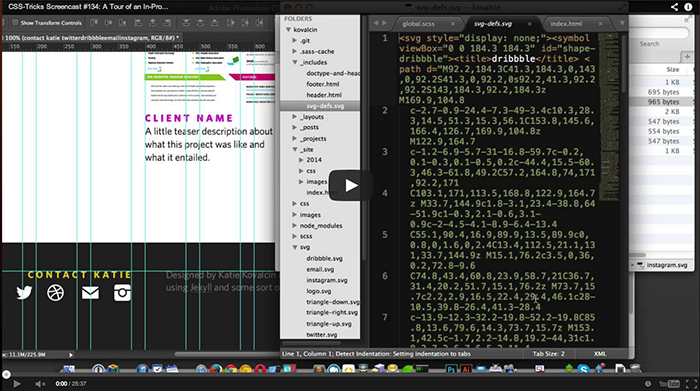Click Photoshop's Align Vertical Centers icon

click(108, 22)
